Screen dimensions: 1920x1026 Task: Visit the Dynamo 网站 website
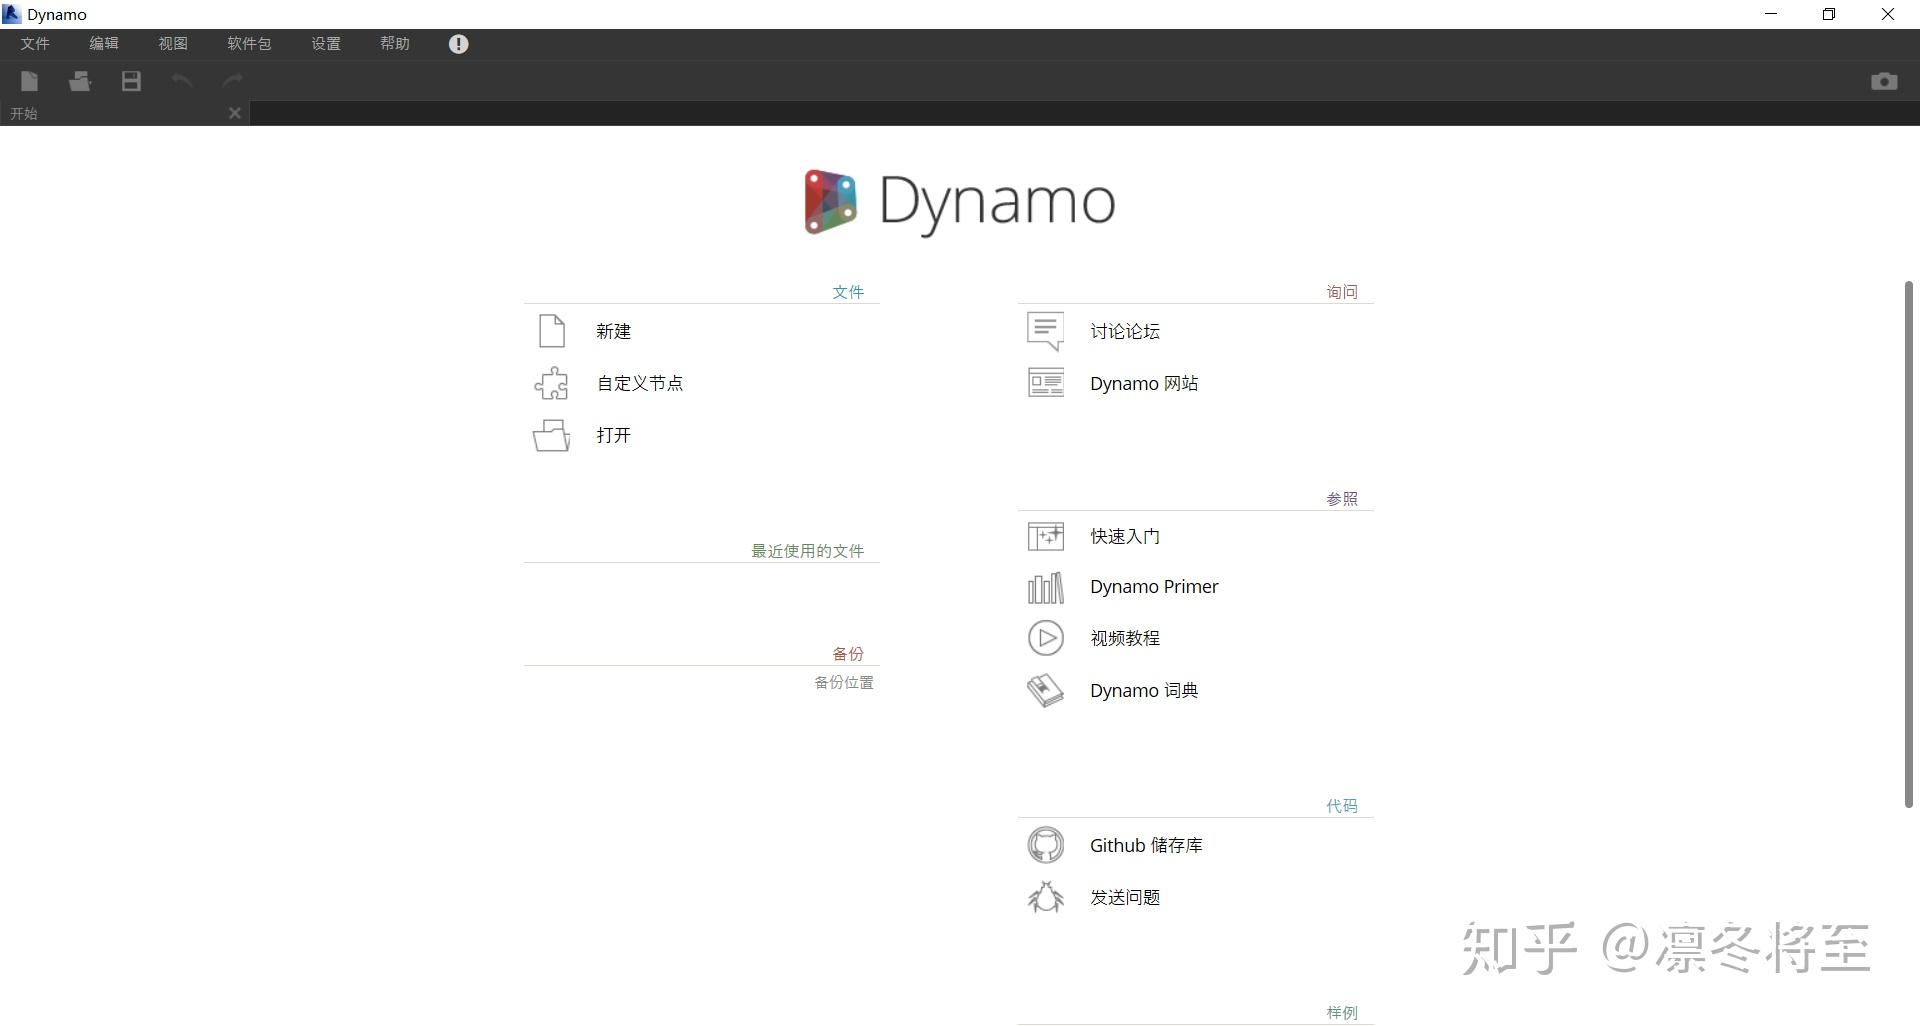click(1143, 383)
